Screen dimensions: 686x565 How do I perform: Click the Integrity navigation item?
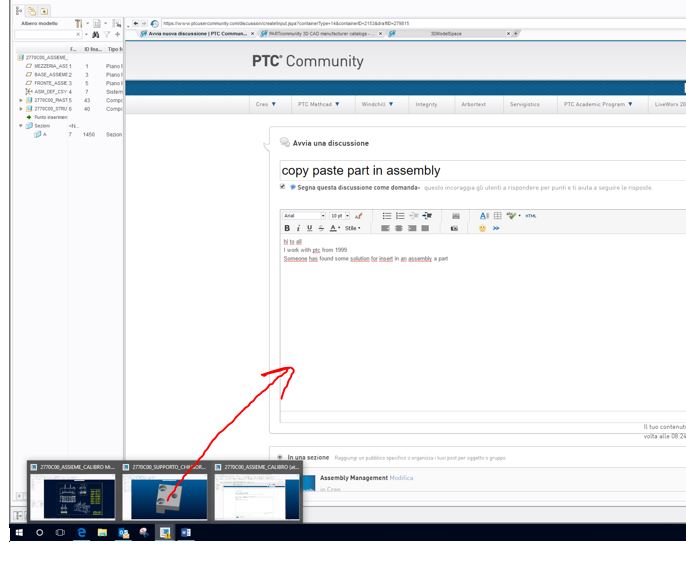pyautogui.click(x=426, y=104)
